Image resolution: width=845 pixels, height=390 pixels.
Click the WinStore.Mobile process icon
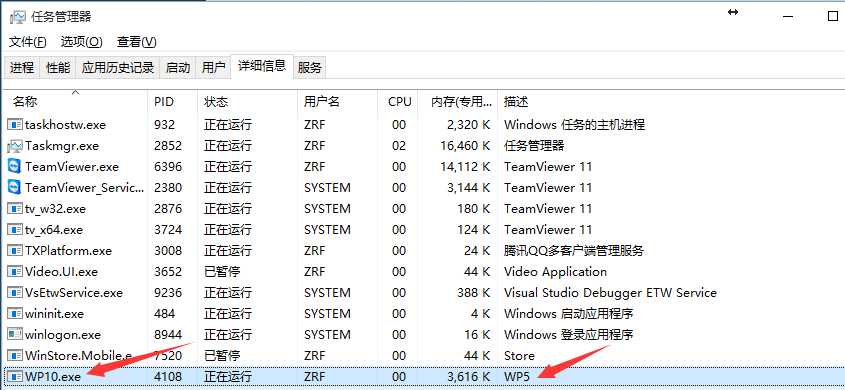point(15,356)
